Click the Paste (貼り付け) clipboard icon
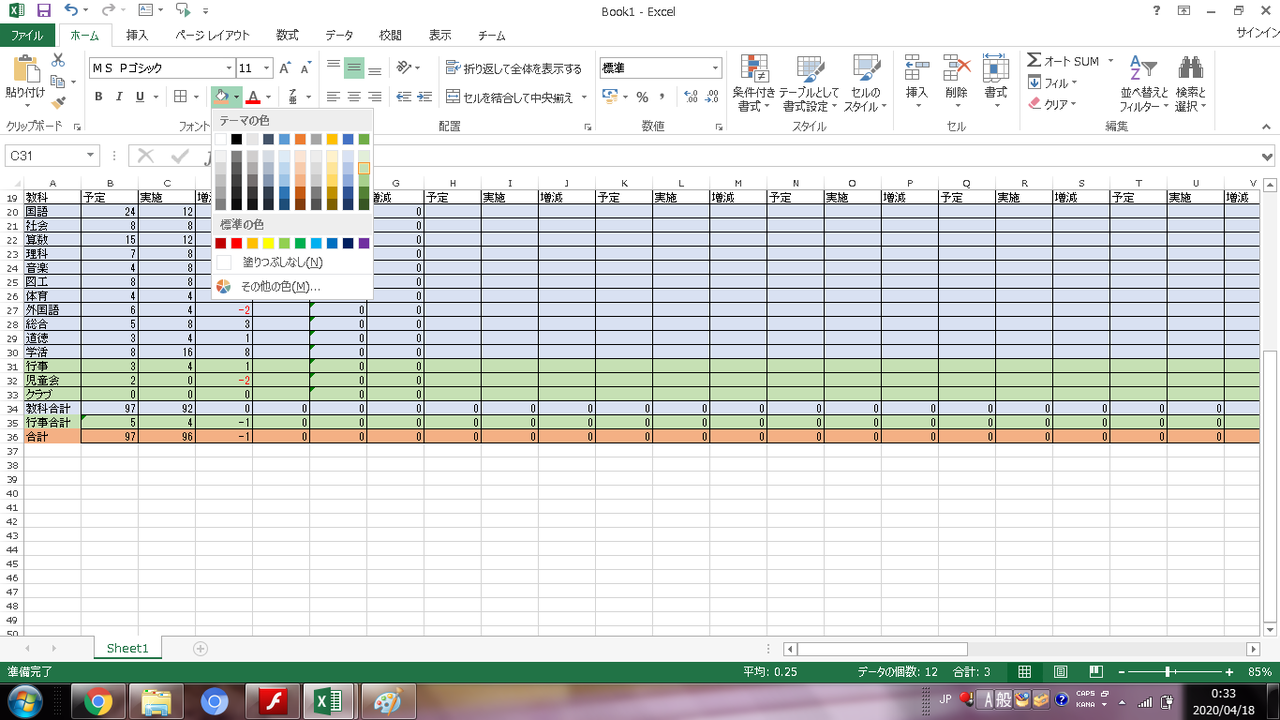Image resolution: width=1280 pixels, height=720 pixels. coord(25,68)
